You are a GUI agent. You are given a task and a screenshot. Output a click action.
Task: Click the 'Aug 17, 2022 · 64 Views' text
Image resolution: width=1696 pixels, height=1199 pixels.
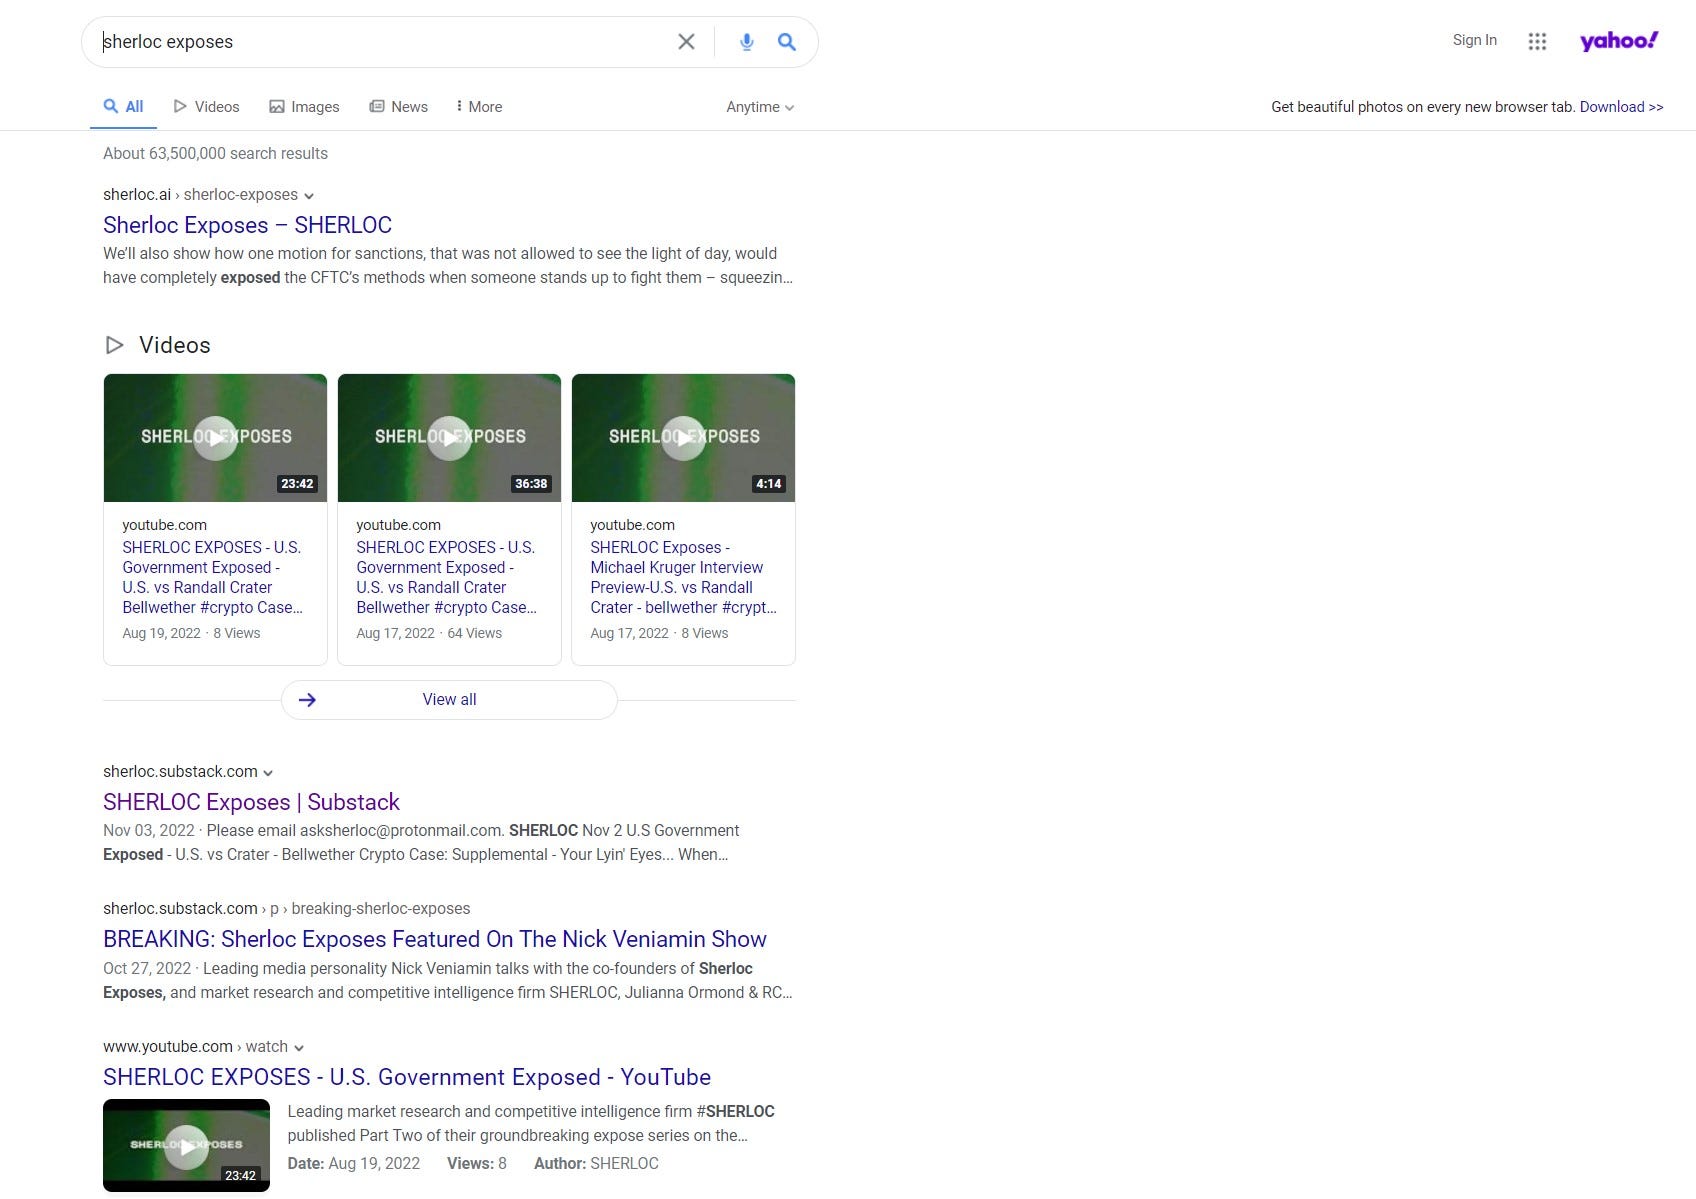429,633
